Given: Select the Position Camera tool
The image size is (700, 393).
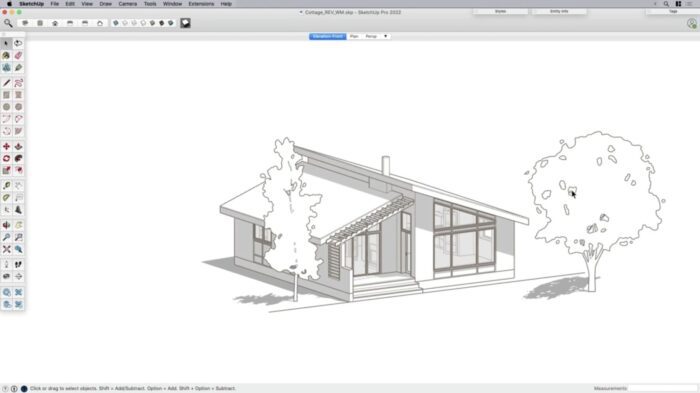Looking at the screenshot, I should coord(6,264).
